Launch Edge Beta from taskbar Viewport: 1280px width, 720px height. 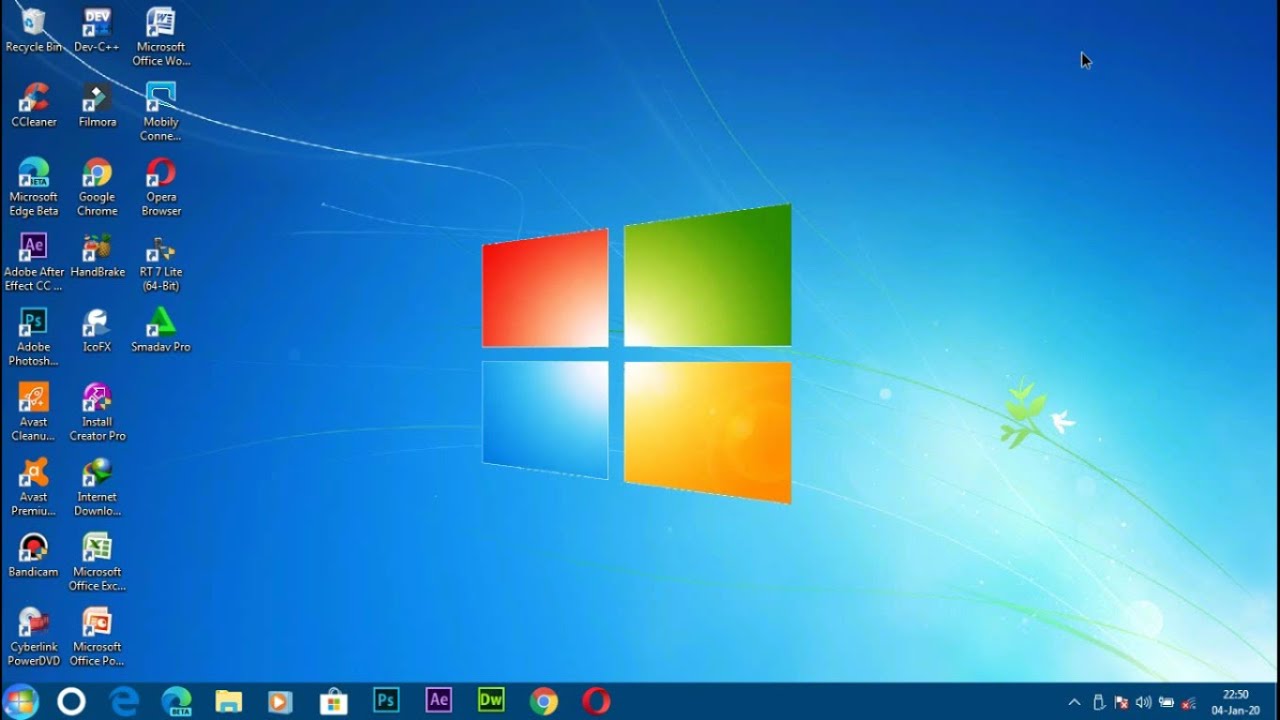coord(176,701)
